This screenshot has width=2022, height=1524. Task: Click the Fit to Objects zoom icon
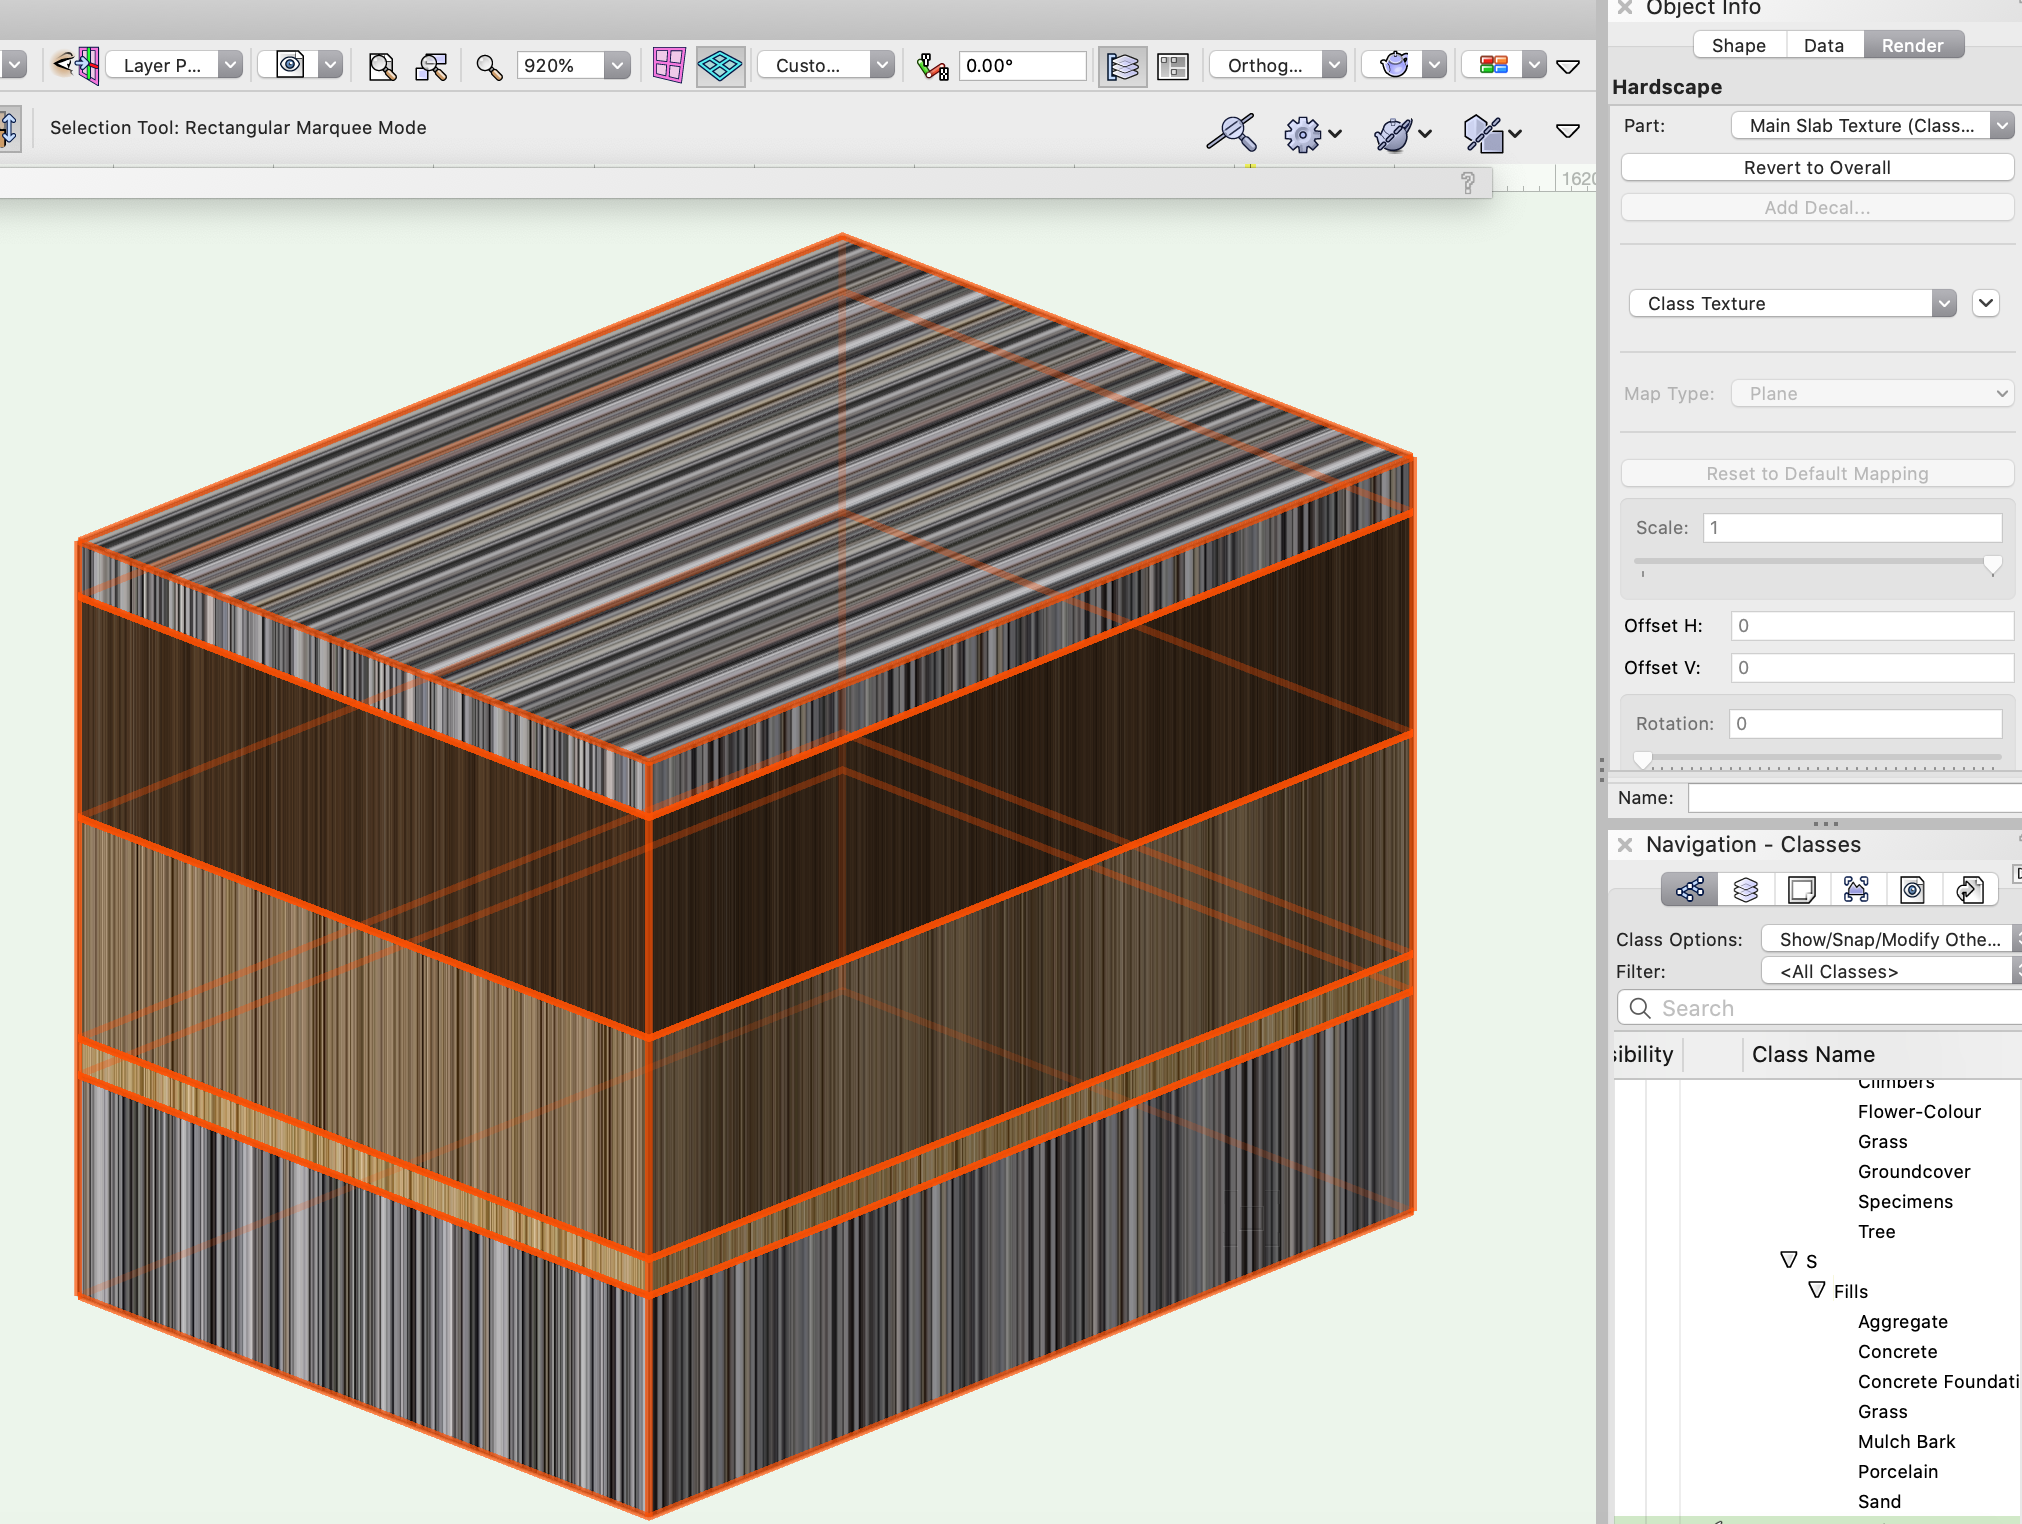[x=431, y=66]
